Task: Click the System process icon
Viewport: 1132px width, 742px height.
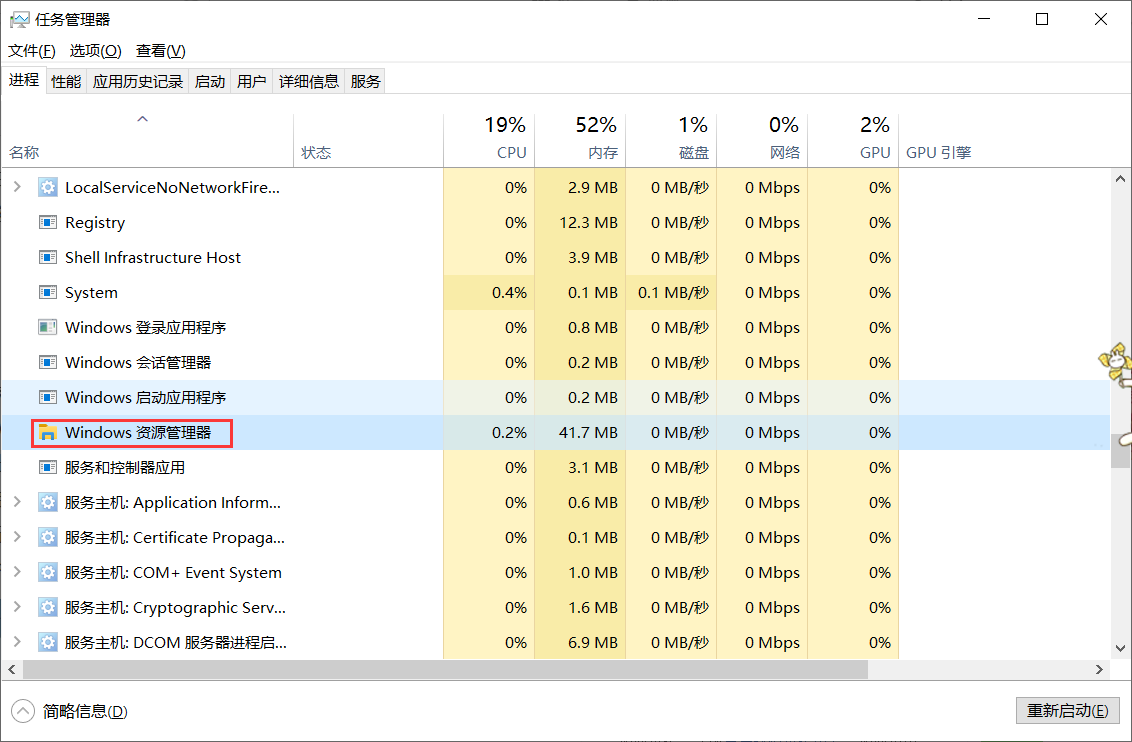Action: [x=48, y=292]
